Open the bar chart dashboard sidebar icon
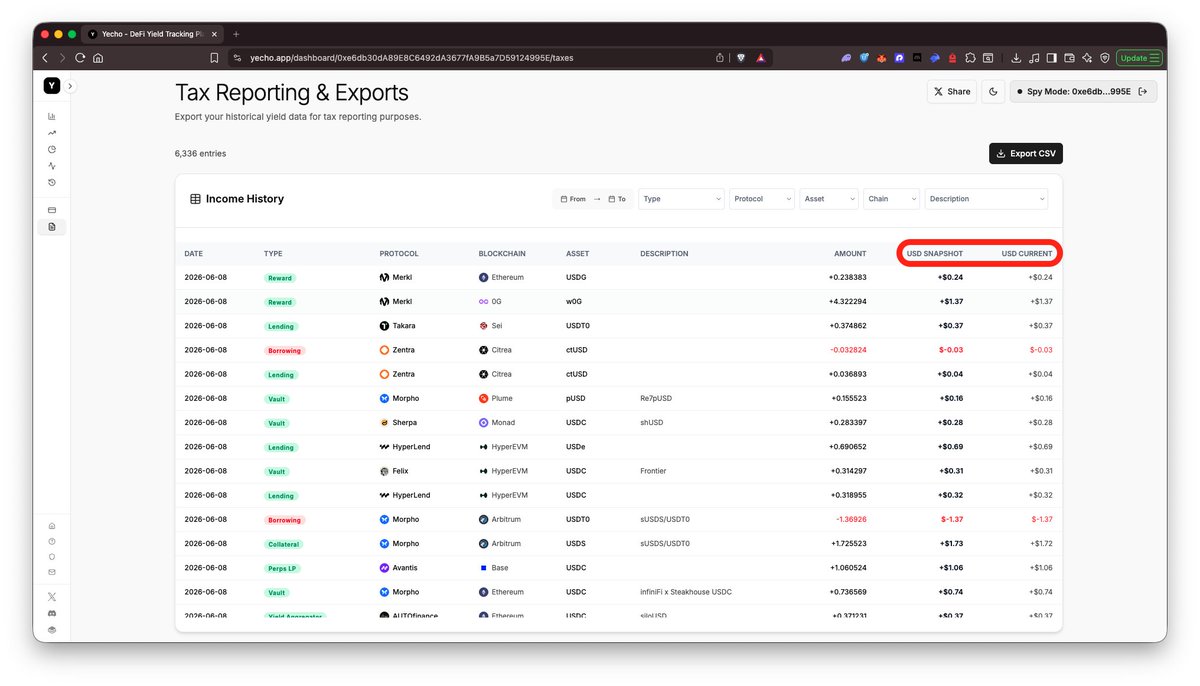The width and height of the screenshot is (1200, 686). click(x=52, y=116)
